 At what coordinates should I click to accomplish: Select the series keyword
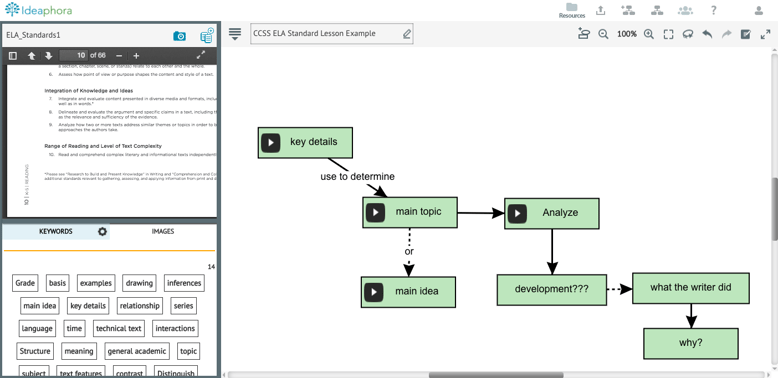[x=183, y=306]
